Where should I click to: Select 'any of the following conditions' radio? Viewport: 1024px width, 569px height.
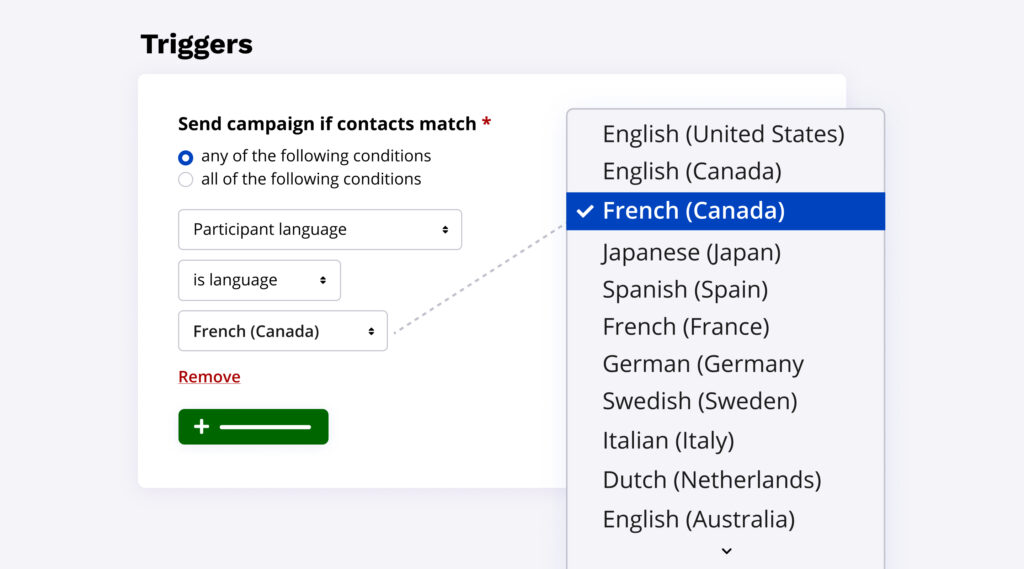pos(186,157)
